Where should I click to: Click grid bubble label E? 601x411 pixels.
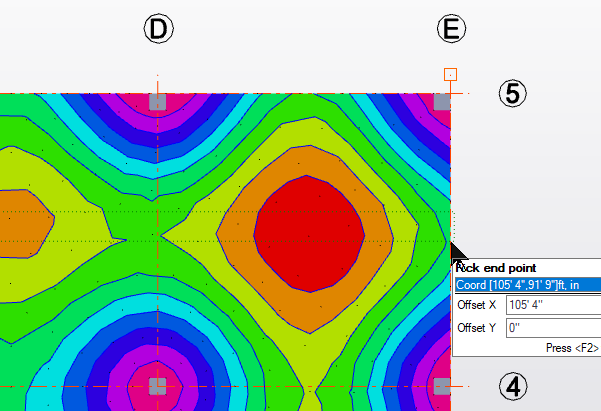(452, 29)
